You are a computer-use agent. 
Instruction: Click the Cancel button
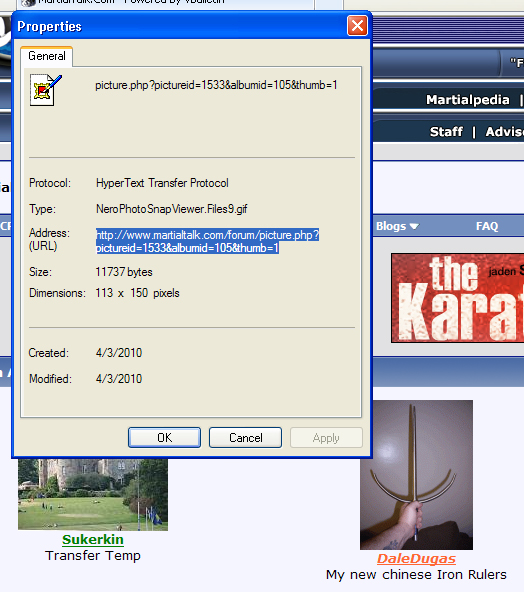(x=245, y=438)
